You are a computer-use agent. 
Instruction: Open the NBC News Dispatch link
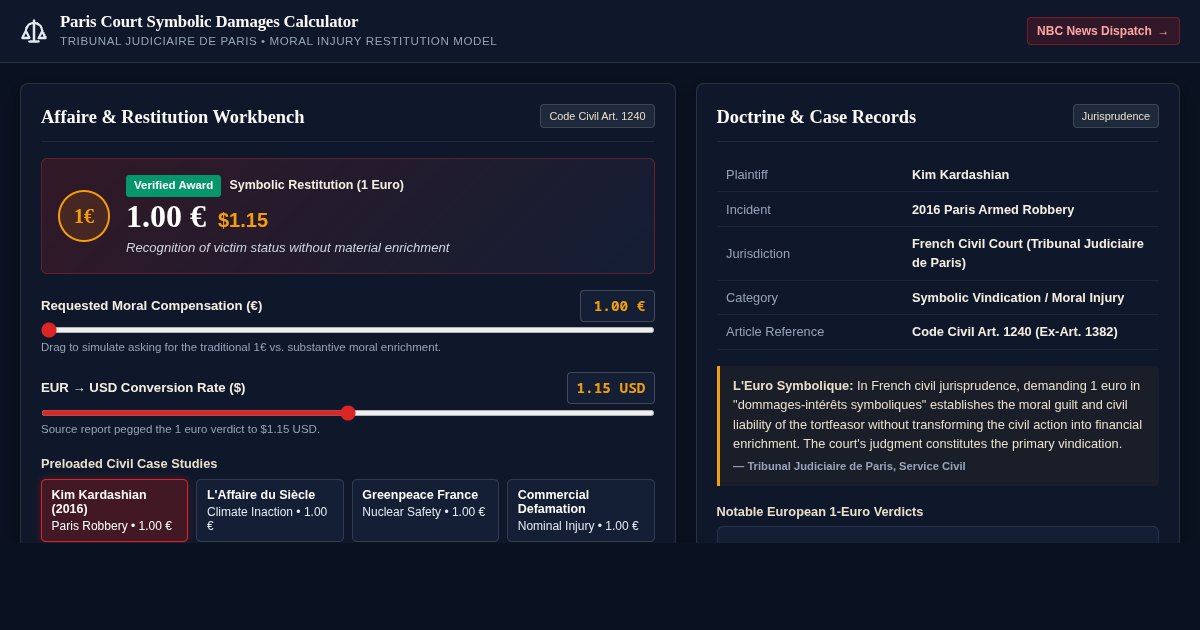(x=1103, y=31)
